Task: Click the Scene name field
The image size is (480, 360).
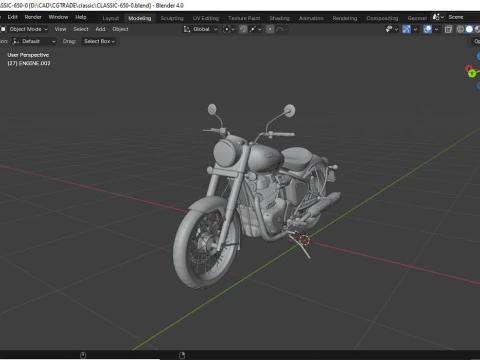Action: point(463,17)
